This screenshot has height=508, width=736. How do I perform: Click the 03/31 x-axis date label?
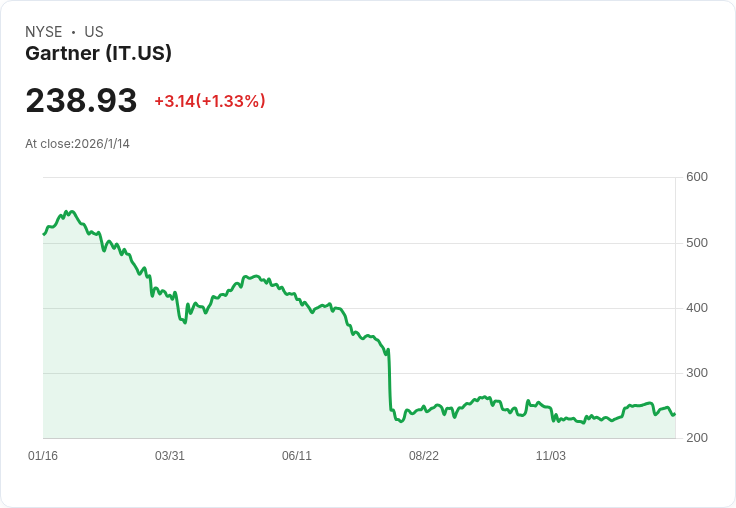pyautogui.click(x=170, y=456)
